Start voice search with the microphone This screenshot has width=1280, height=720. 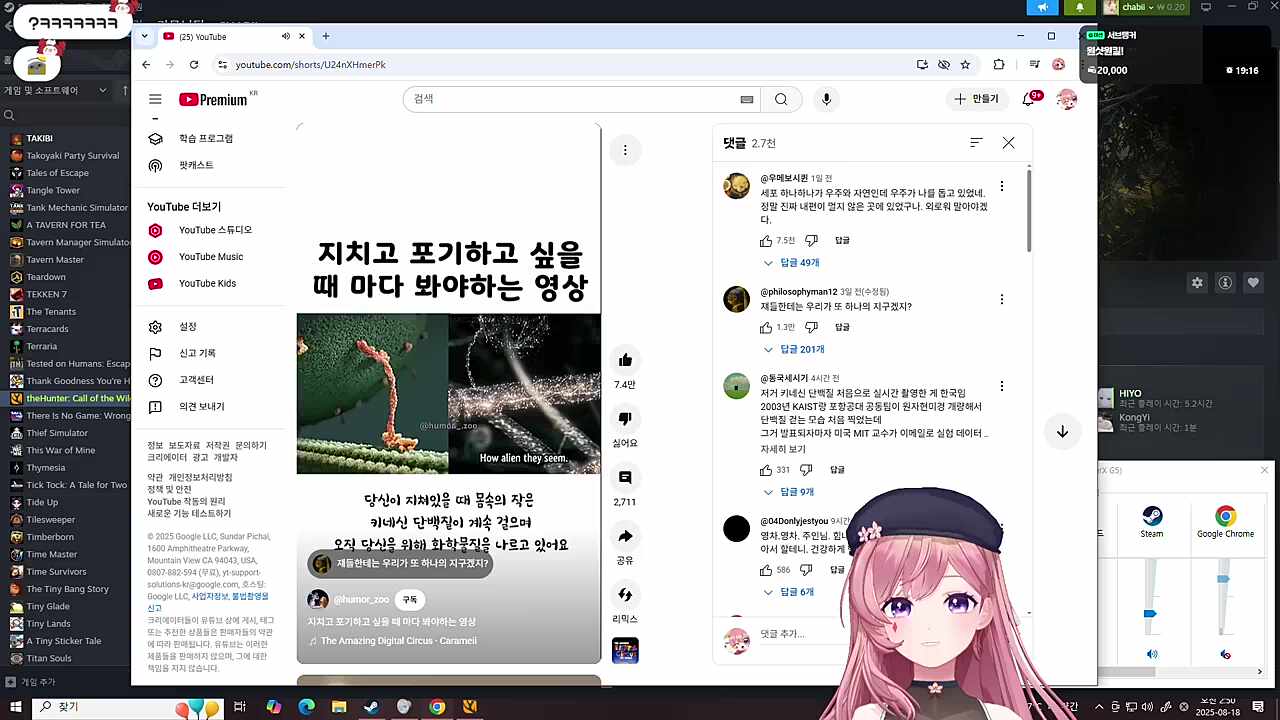point(826,99)
